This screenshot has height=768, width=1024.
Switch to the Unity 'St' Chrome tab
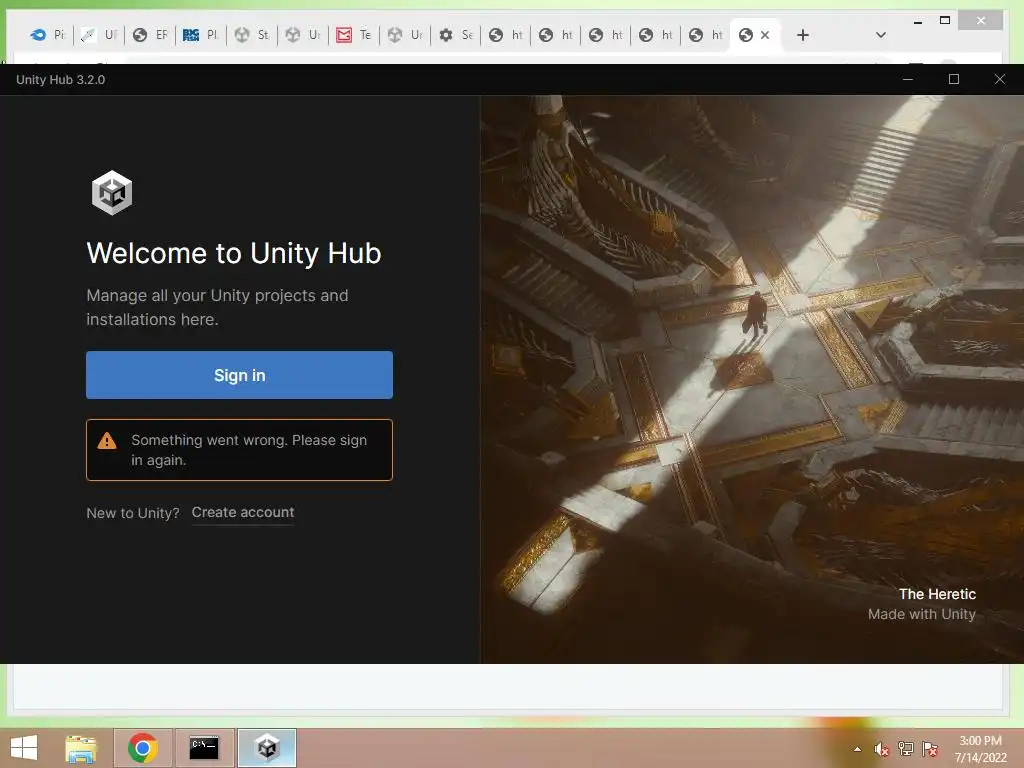[251, 35]
